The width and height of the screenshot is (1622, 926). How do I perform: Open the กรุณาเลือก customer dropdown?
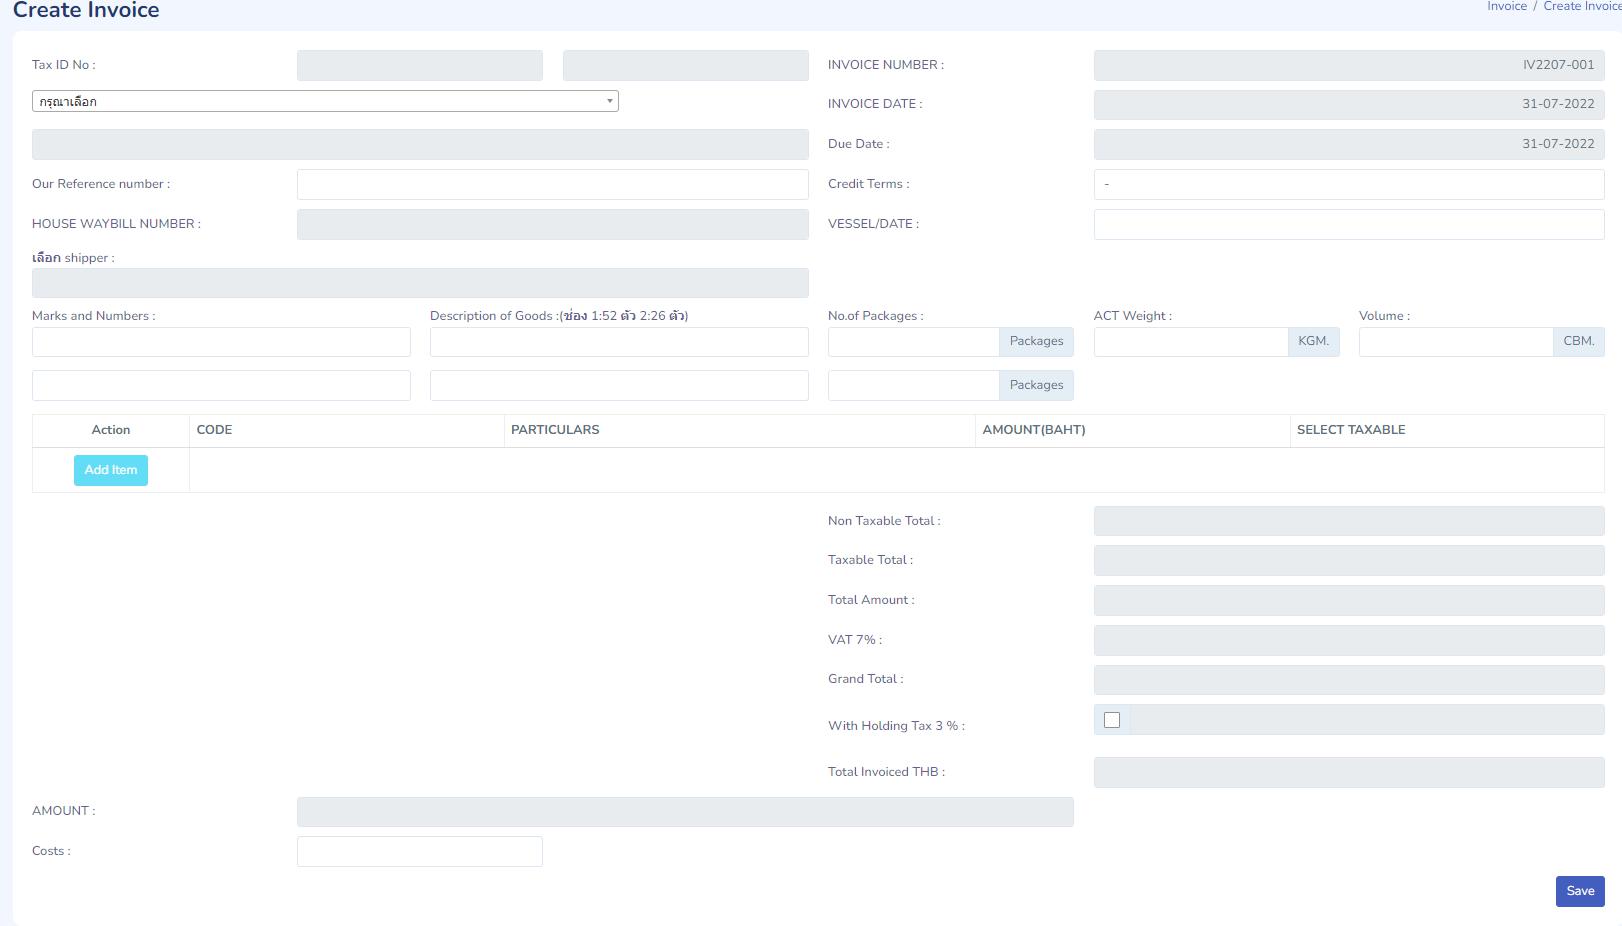pyautogui.click(x=325, y=101)
